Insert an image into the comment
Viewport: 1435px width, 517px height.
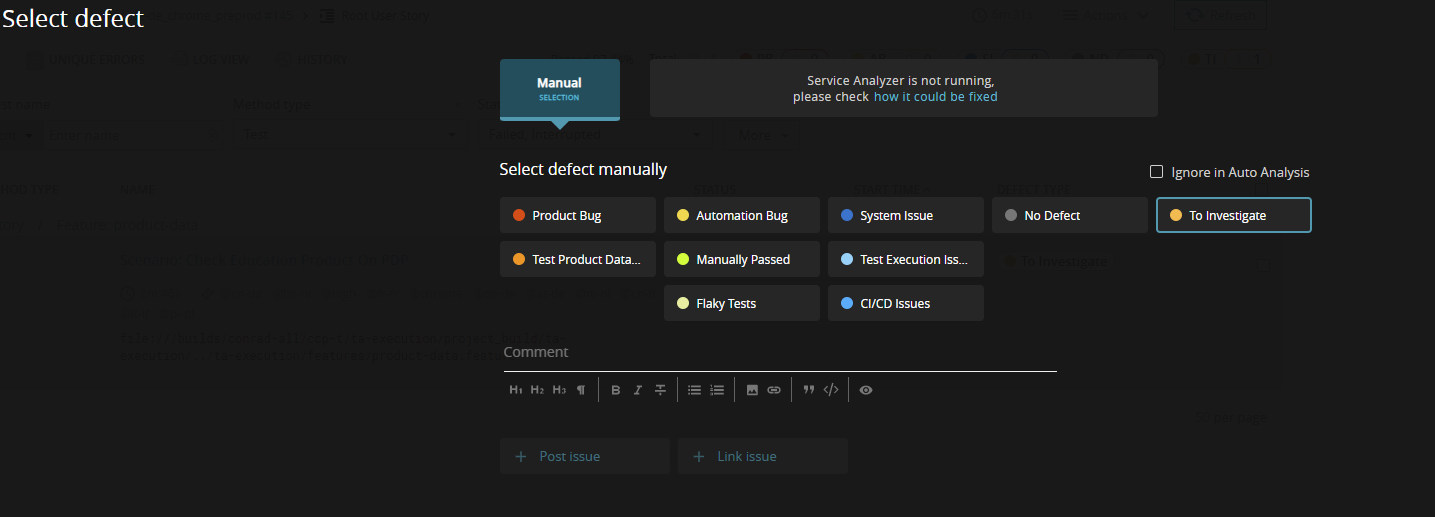752,390
